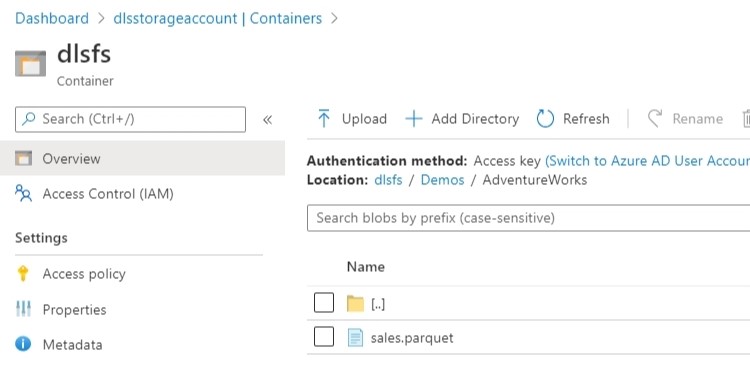This screenshot has height=381, width=750.
Task: Go to Dashboard breadcrumb link
Action: (x=52, y=18)
